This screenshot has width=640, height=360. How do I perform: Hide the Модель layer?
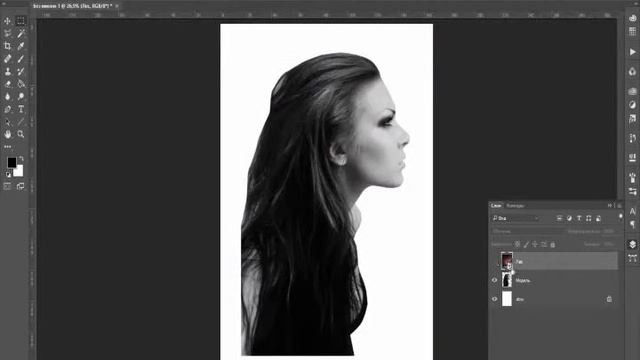[x=495, y=280]
